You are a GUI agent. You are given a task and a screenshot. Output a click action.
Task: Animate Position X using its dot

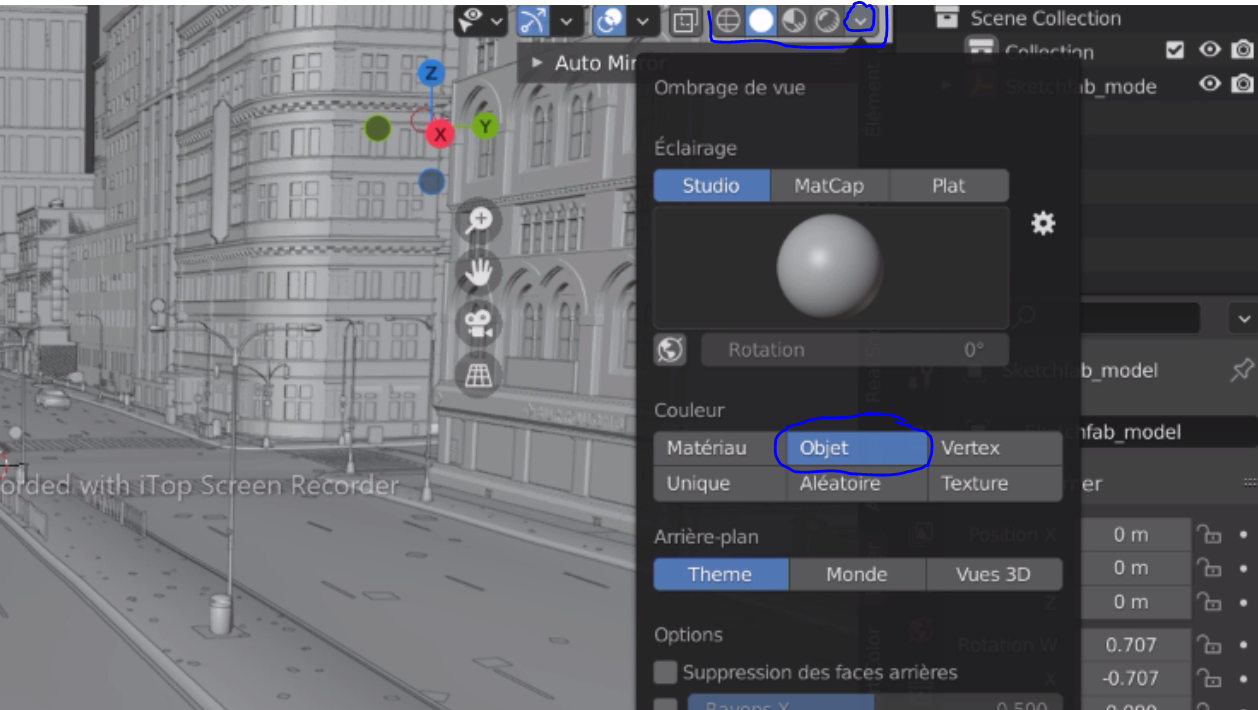tap(1243, 536)
